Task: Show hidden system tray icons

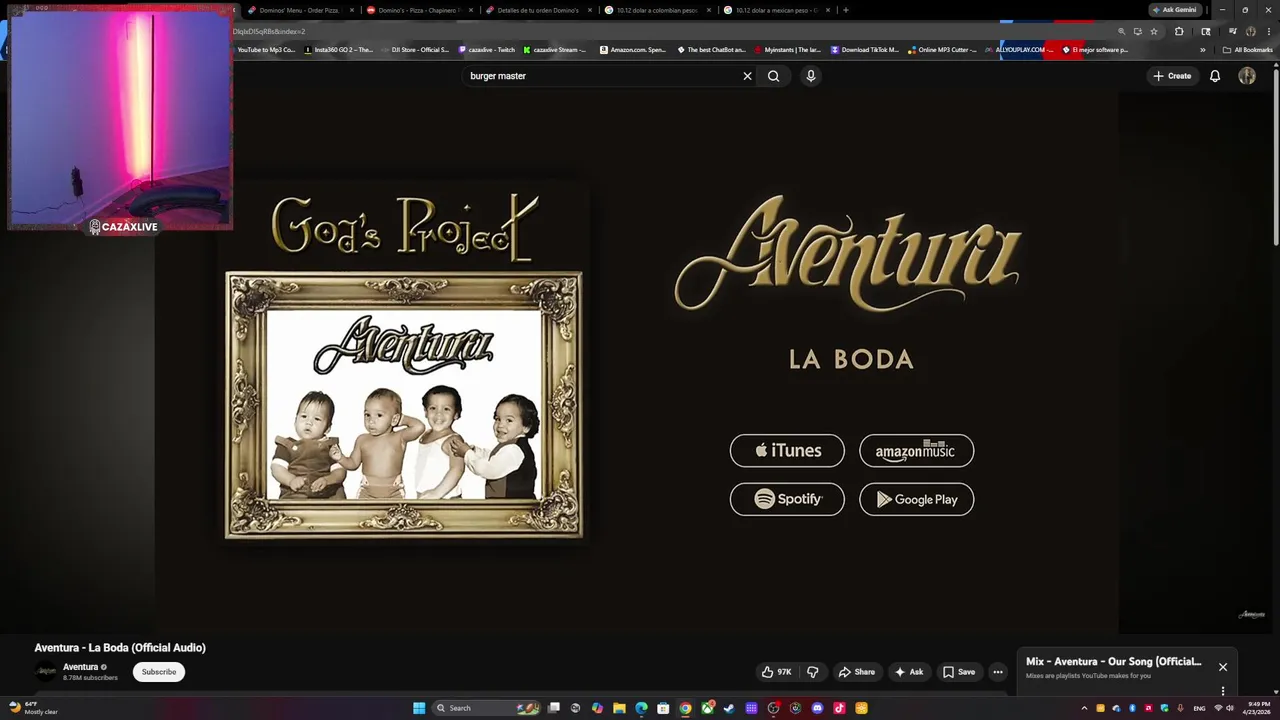Action: (x=1084, y=708)
